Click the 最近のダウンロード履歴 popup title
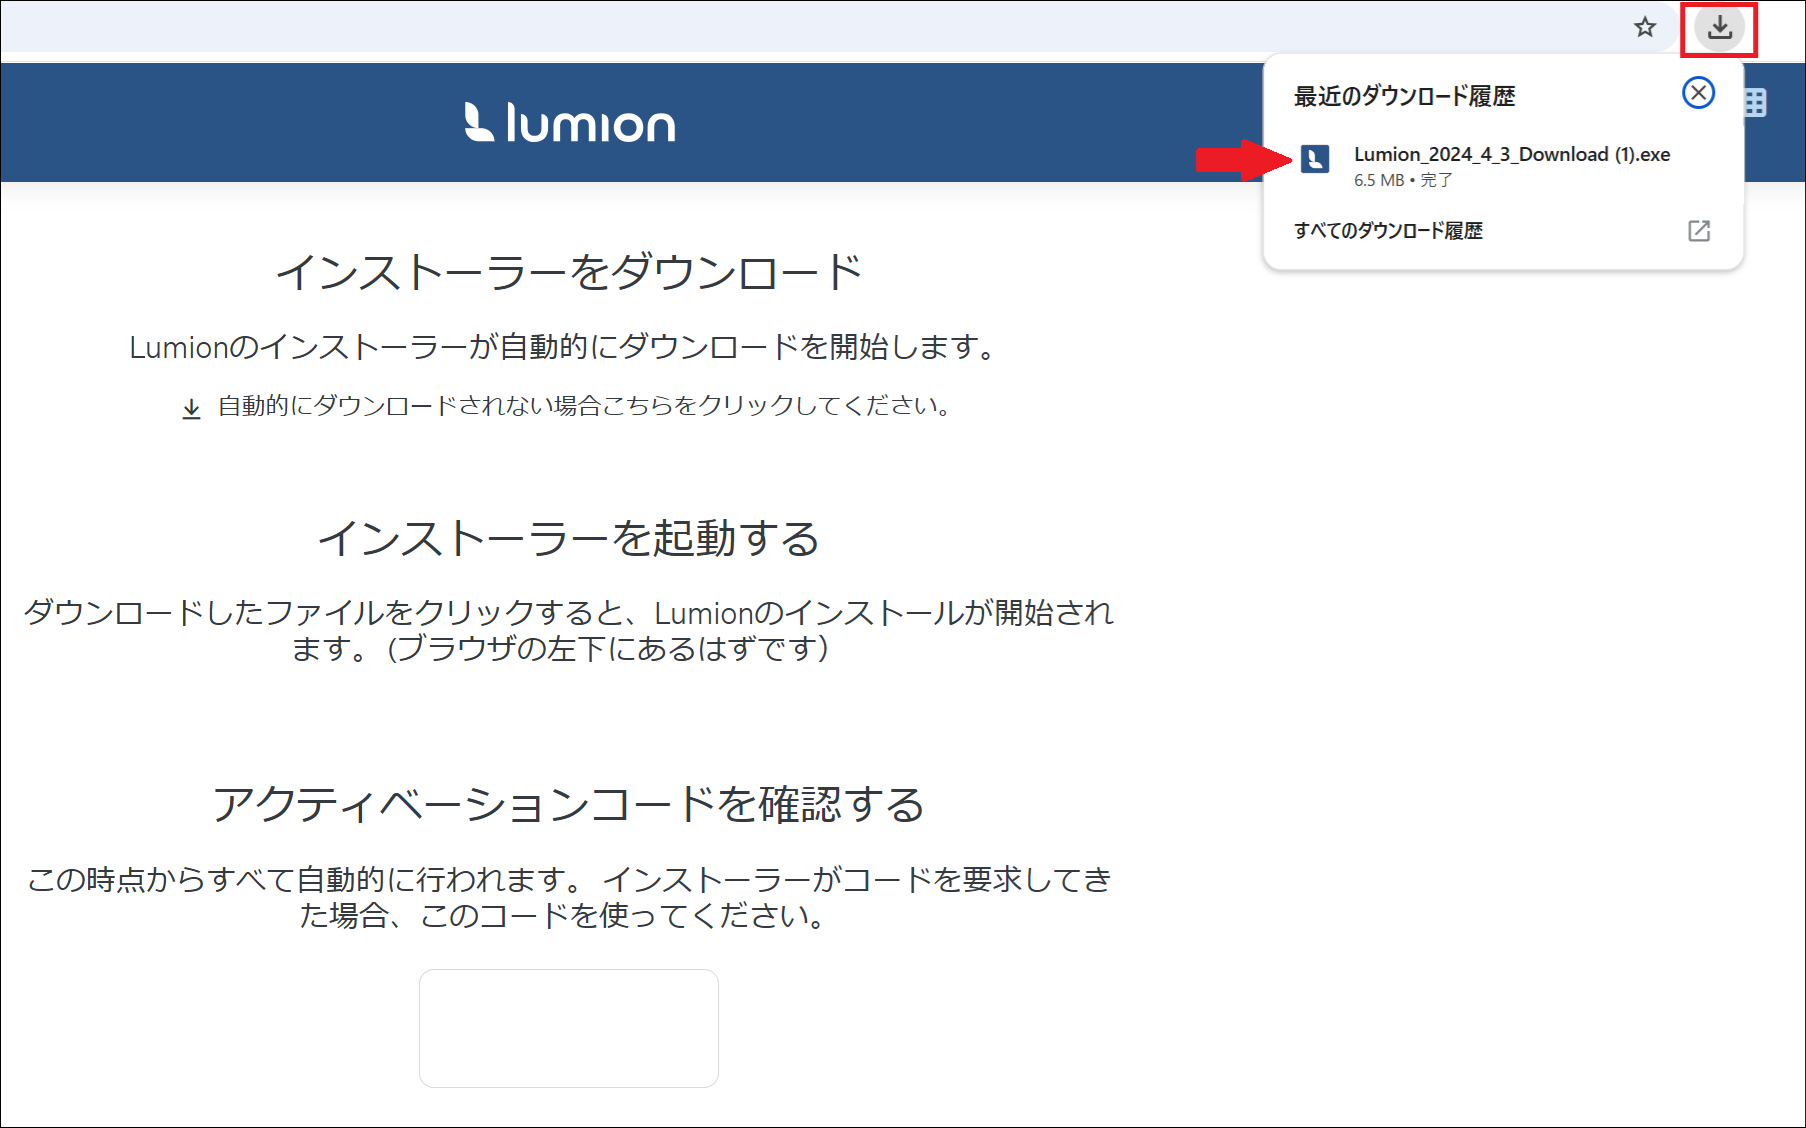 pos(1404,96)
